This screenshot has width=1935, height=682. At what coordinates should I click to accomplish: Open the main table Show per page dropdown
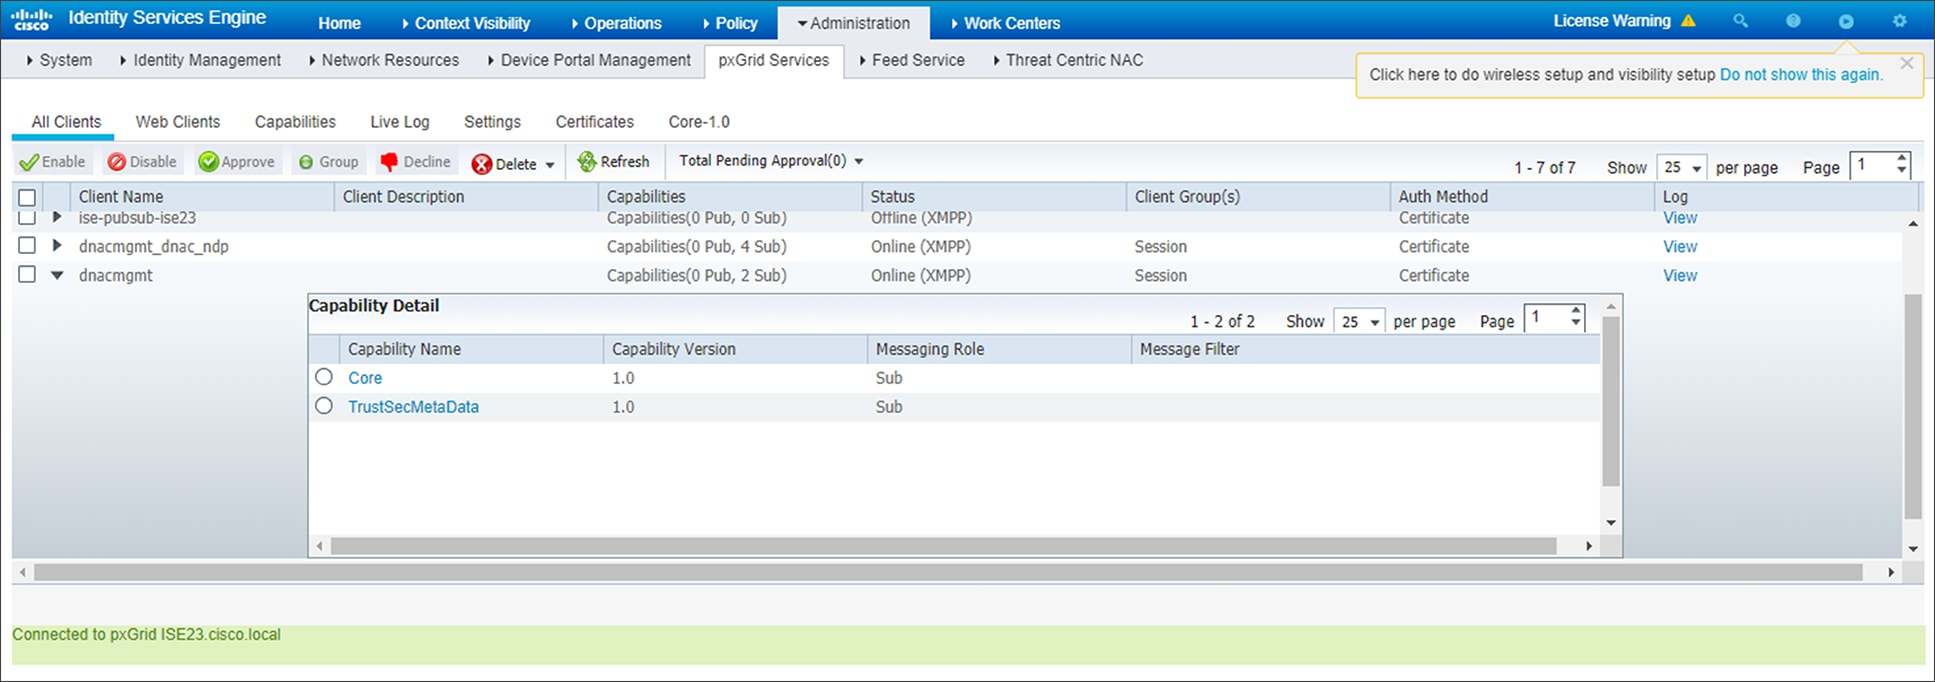[x=1681, y=168]
